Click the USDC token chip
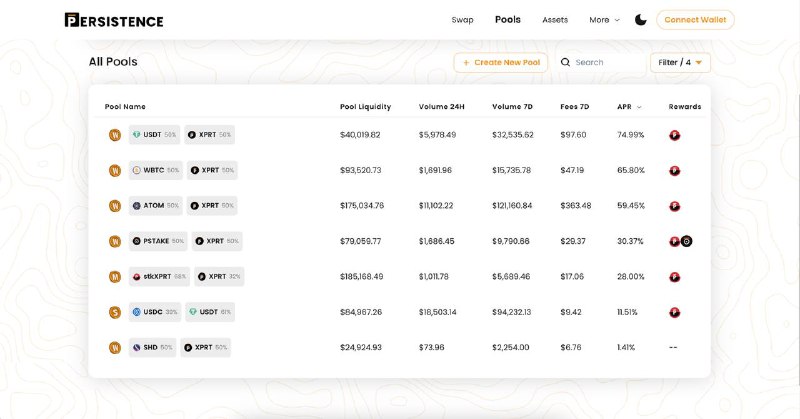The height and width of the screenshot is (419, 800). point(155,312)
